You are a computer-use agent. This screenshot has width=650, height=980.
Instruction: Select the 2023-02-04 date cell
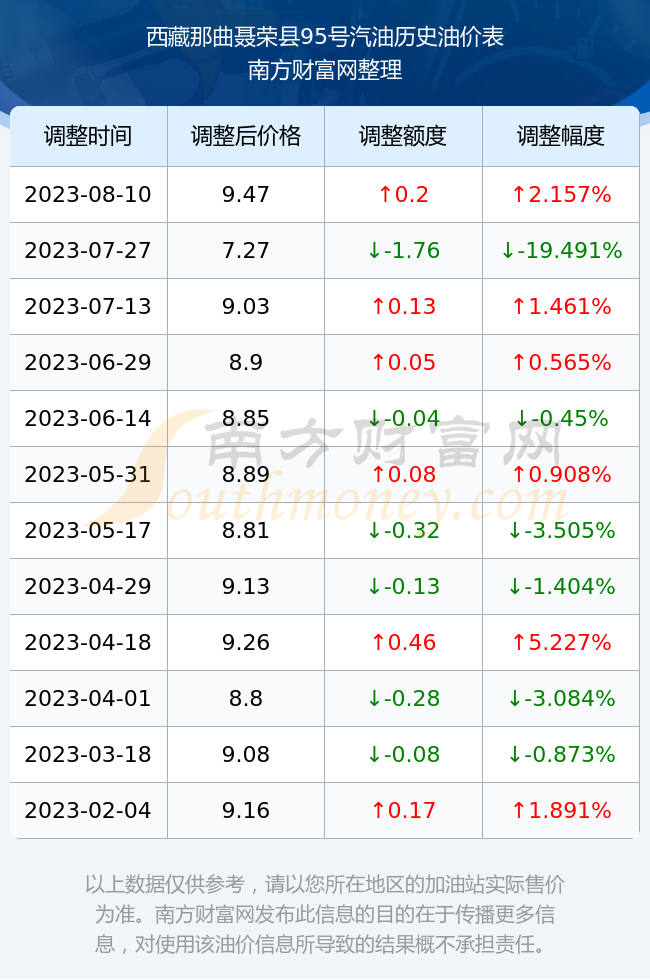point(88,811)
